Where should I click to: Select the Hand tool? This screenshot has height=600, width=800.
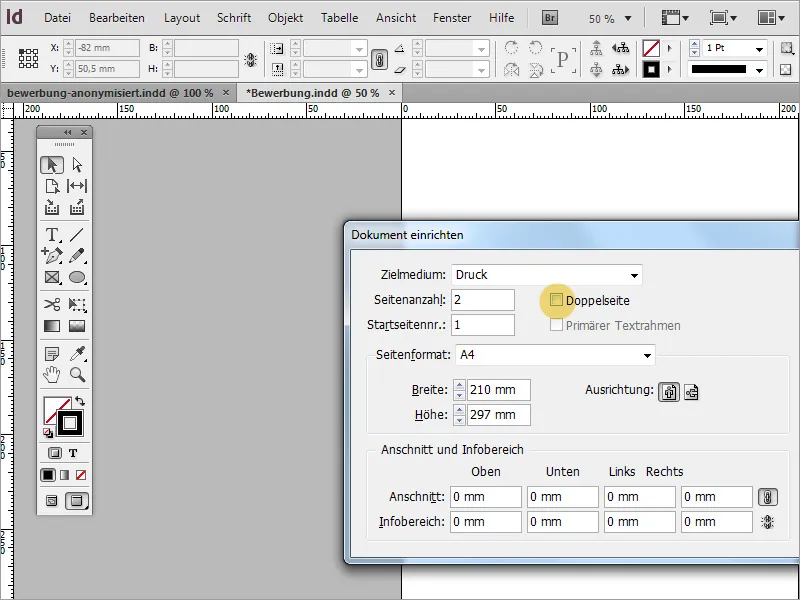tap(52, 375)
